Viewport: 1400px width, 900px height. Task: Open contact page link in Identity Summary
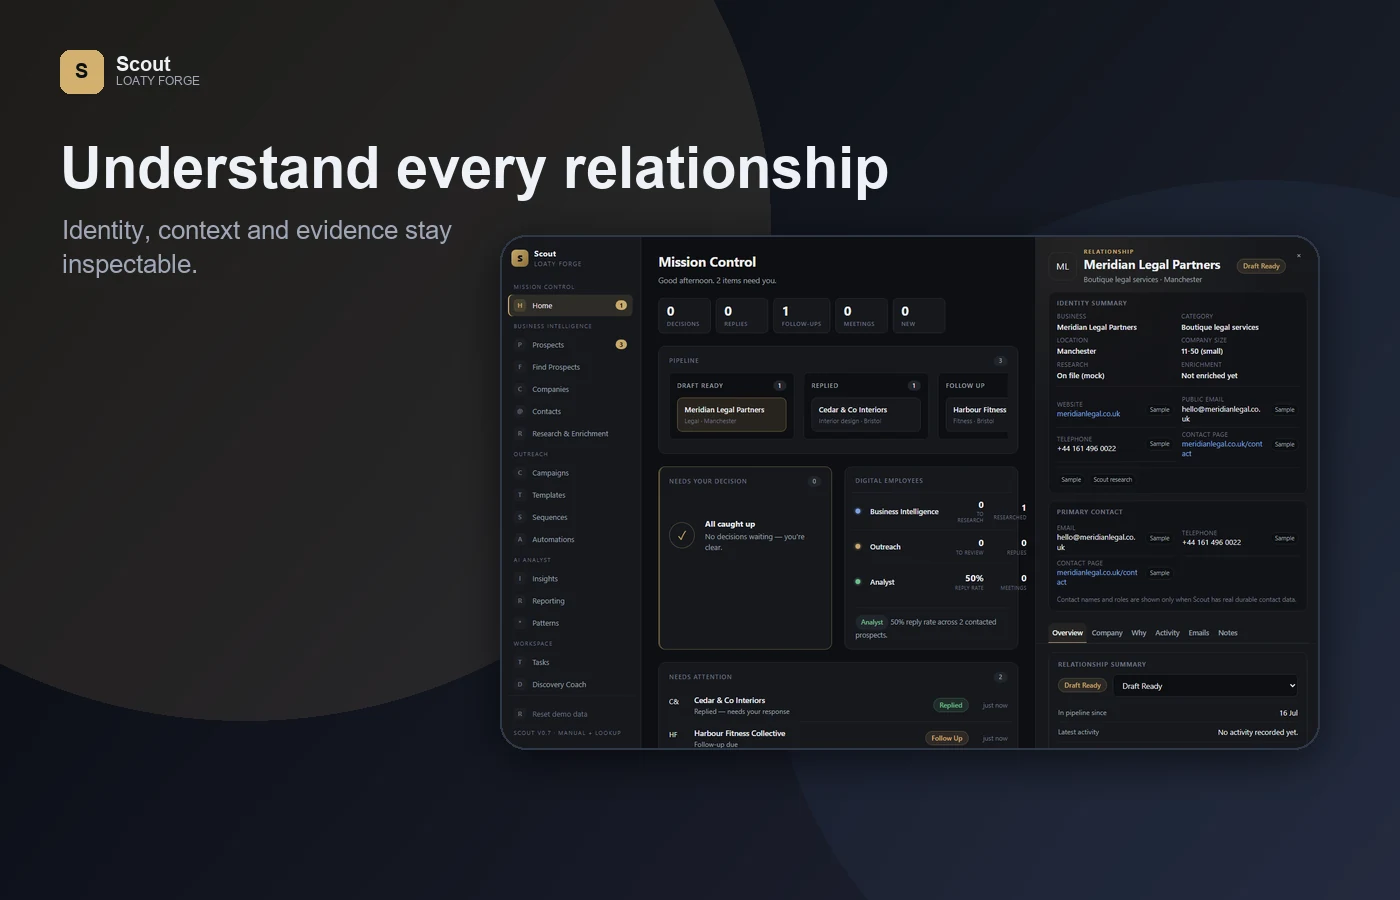pos(1222,449)
